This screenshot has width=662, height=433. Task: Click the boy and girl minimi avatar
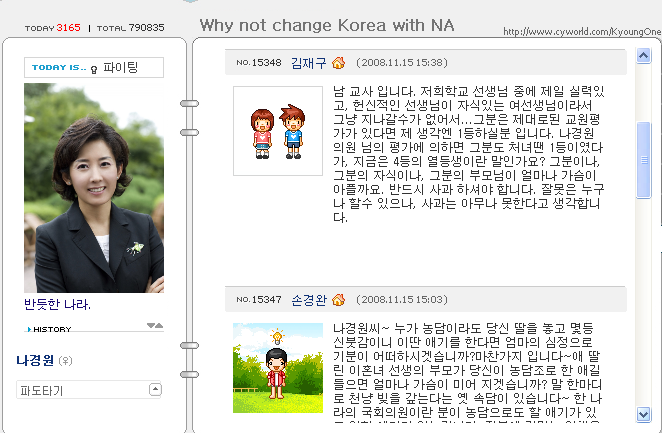[x=278, y=131]
